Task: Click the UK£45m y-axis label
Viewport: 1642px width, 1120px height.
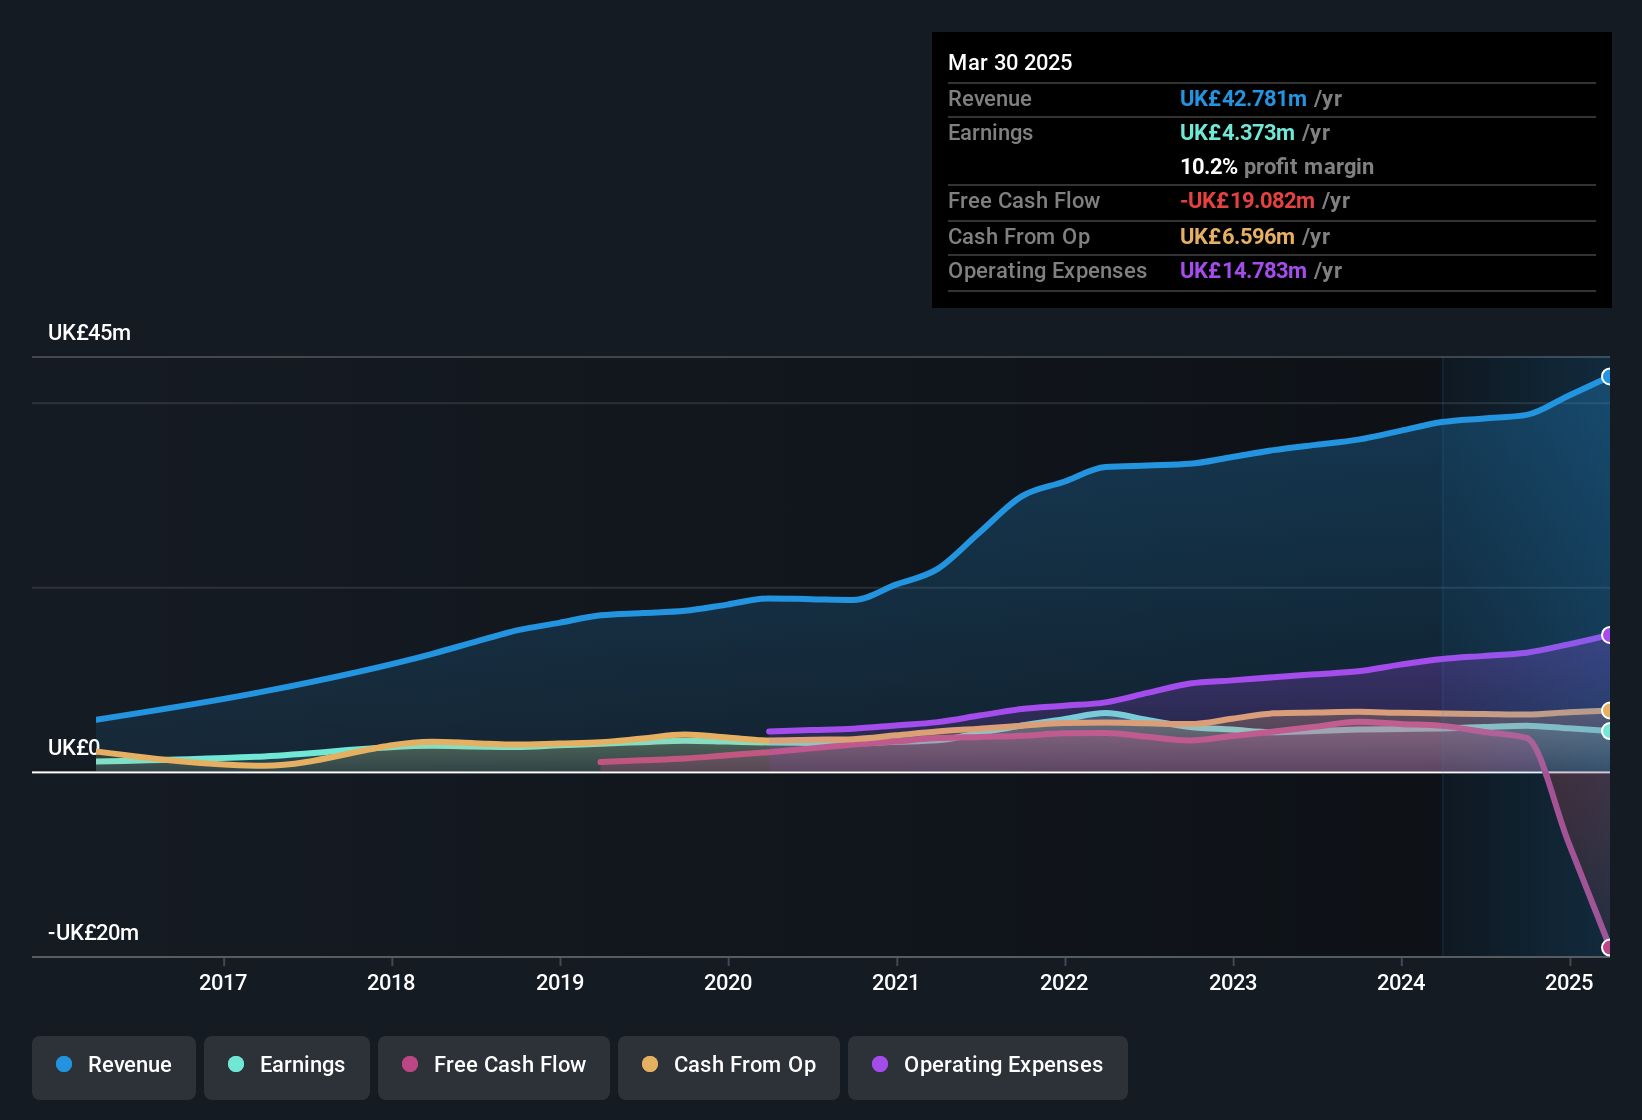Action: (89, 333)
